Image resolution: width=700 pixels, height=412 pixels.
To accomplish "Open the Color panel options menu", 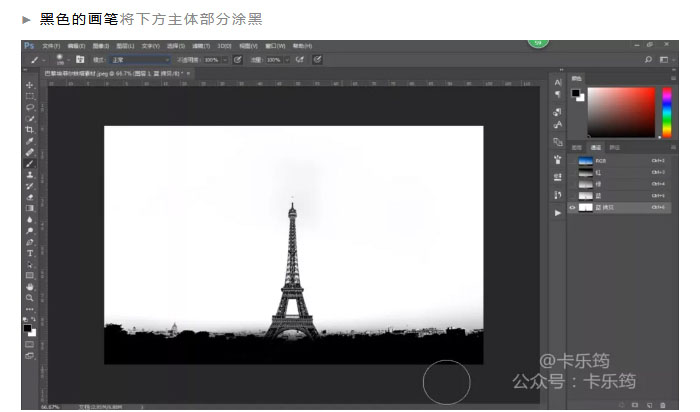I will (673, 78).
